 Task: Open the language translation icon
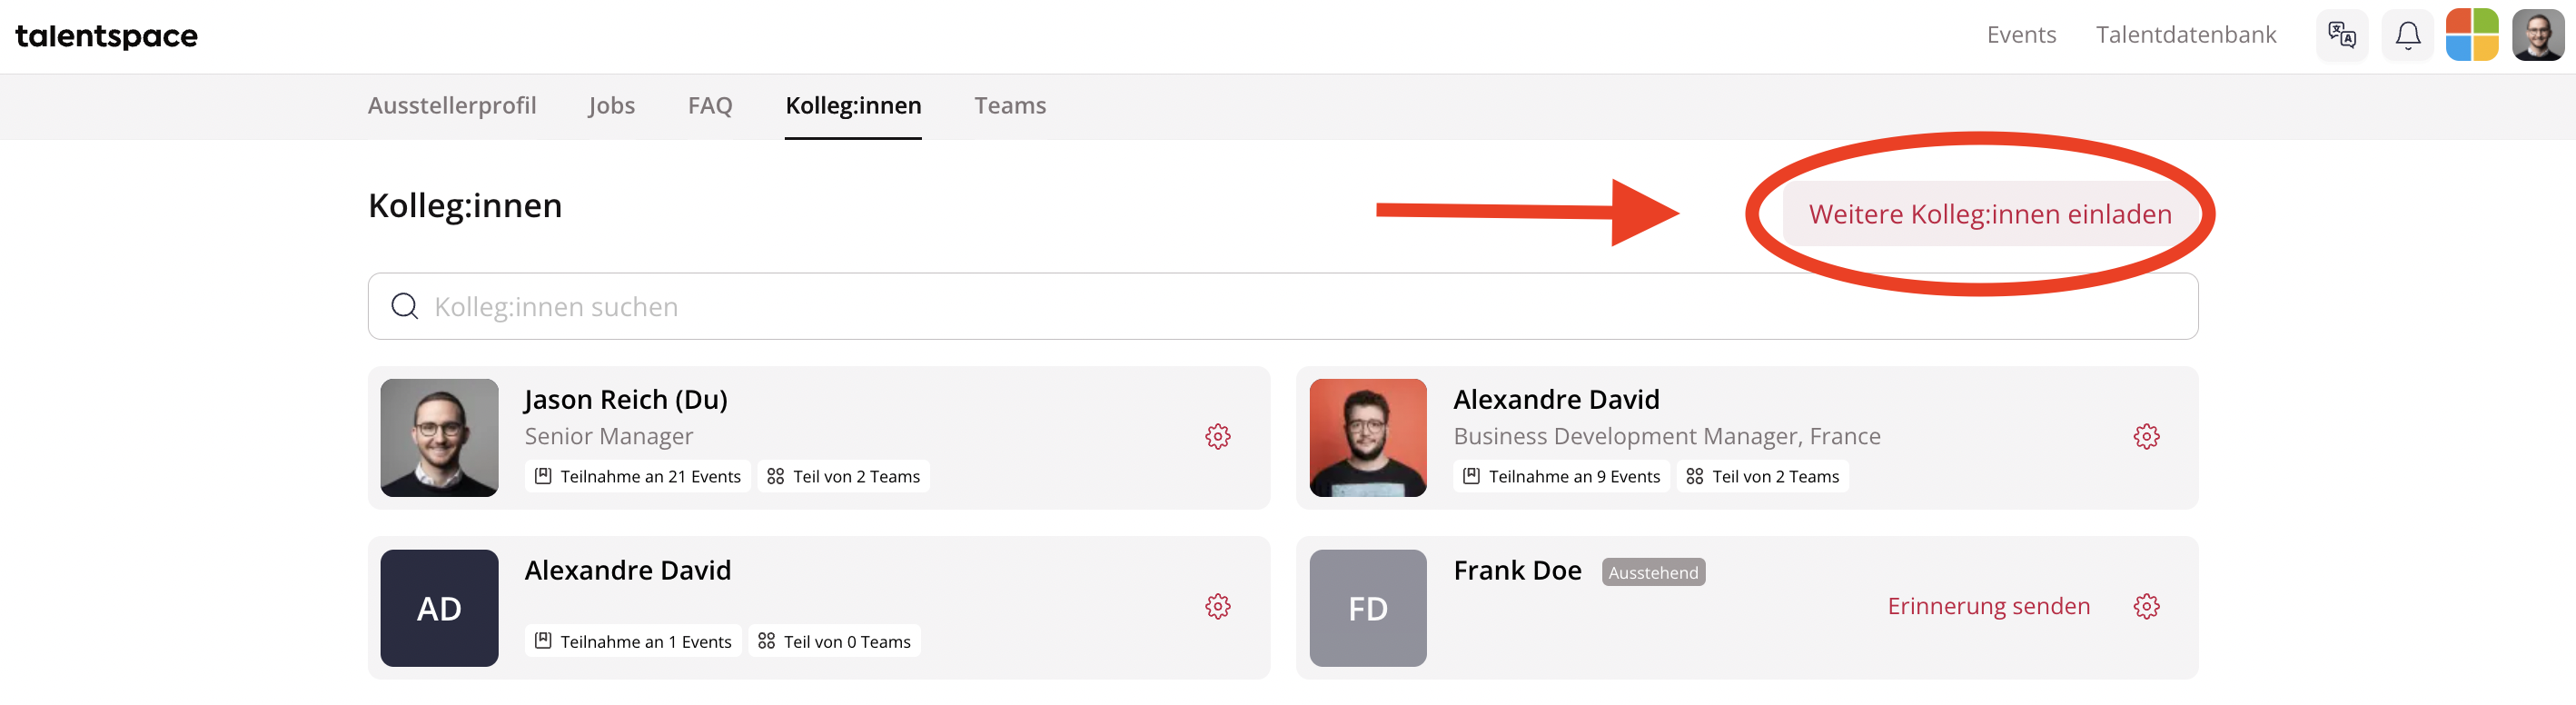[x=2341, y=35]
